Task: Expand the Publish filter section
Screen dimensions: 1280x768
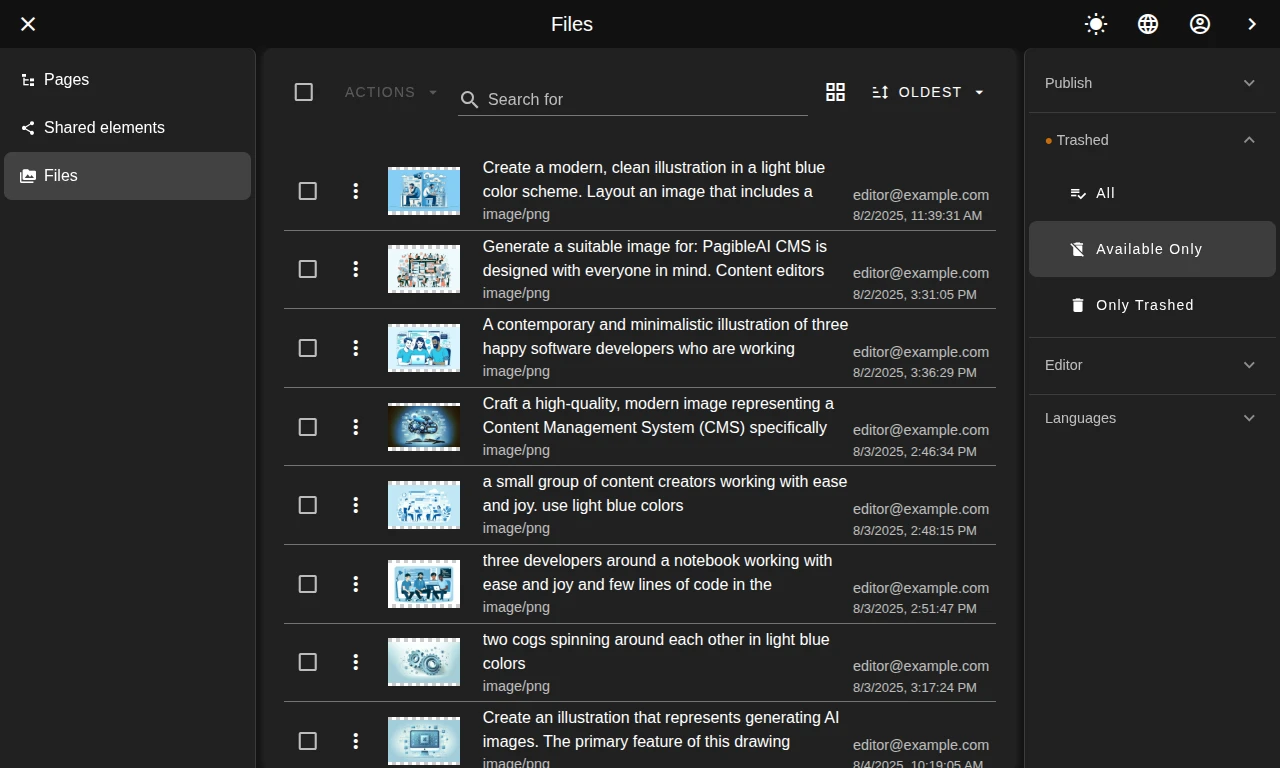Action: click(x=1150, y=83)
